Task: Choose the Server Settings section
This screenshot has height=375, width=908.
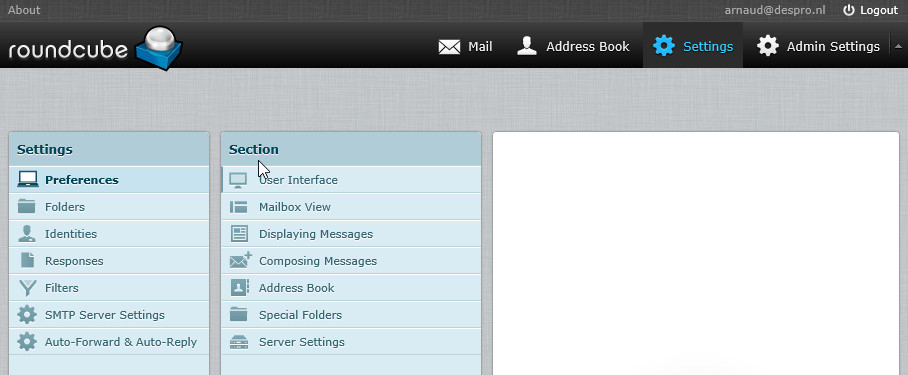Action: point(351,342)
